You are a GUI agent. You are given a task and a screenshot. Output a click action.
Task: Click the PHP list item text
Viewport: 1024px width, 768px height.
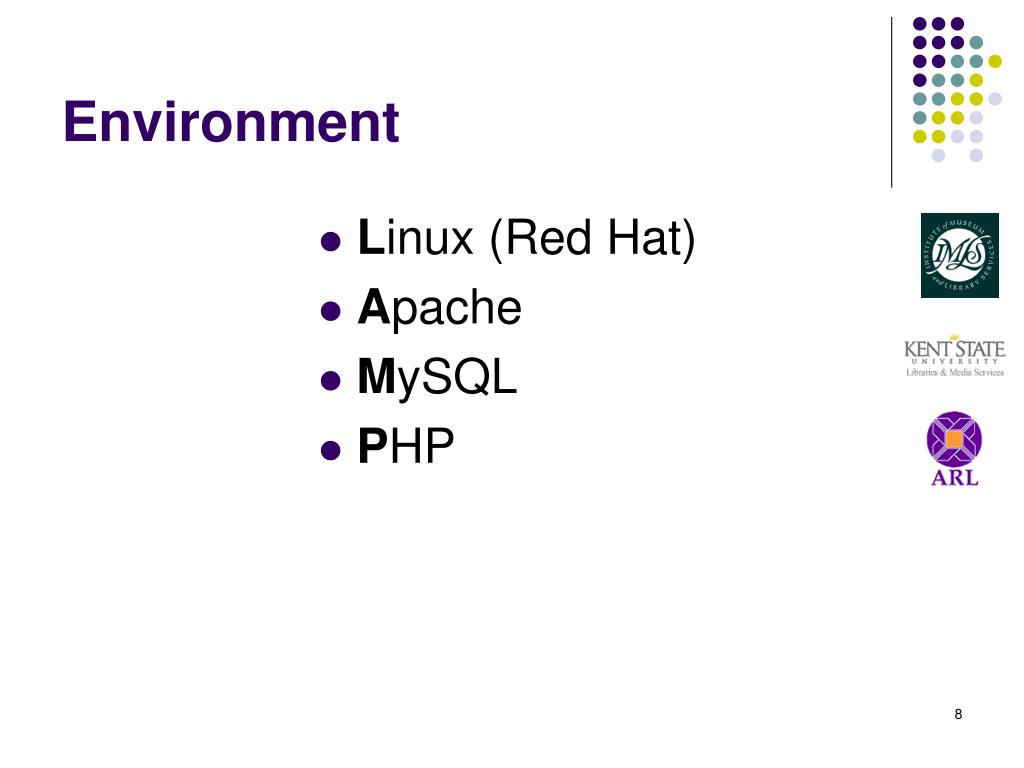point(406,447)
